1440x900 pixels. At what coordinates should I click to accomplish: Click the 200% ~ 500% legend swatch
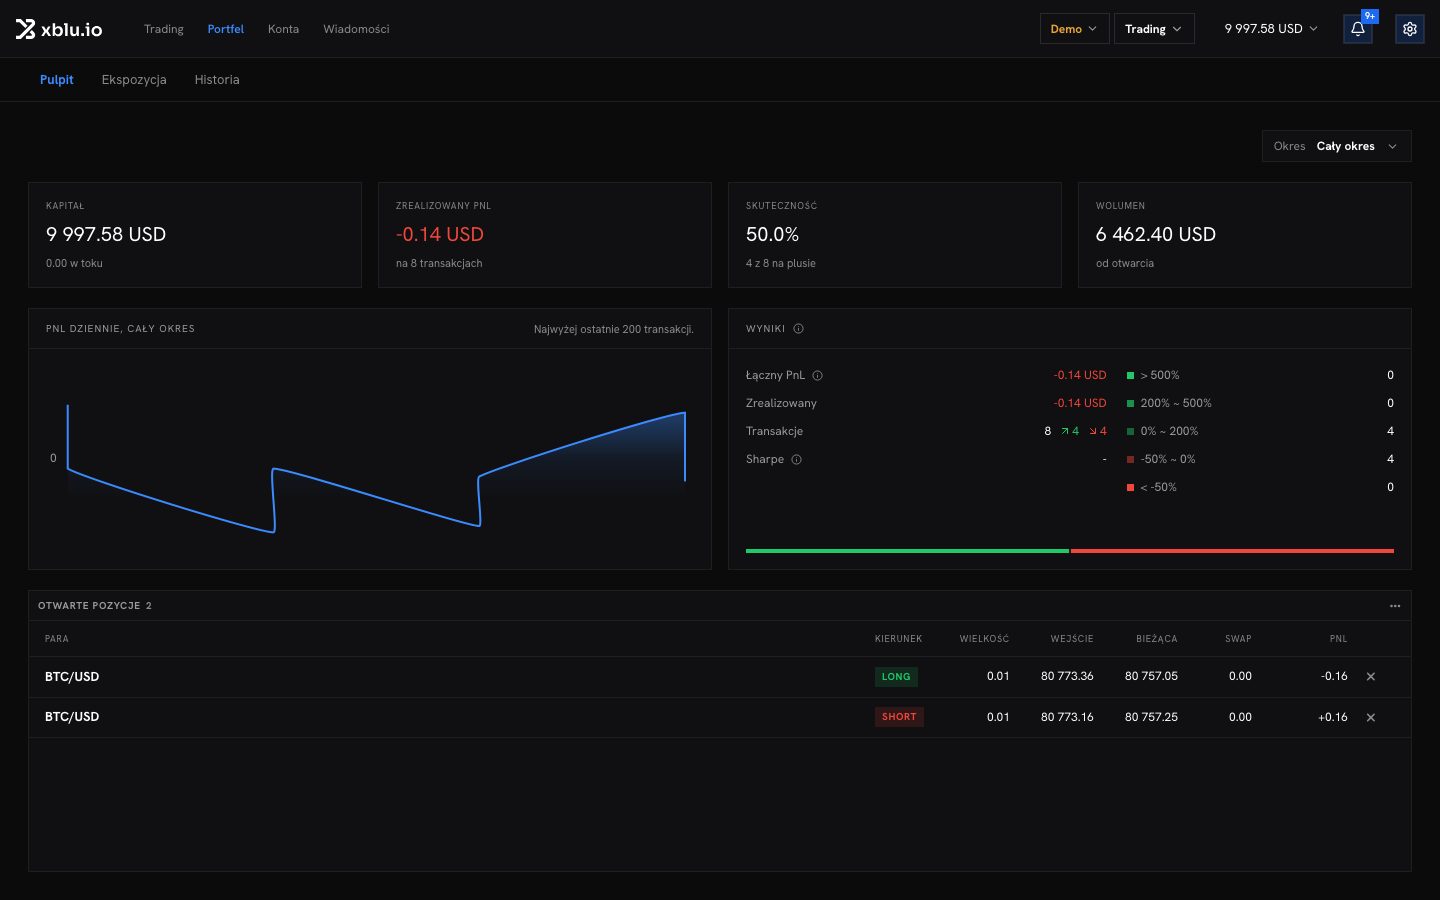pos(1131,404)
